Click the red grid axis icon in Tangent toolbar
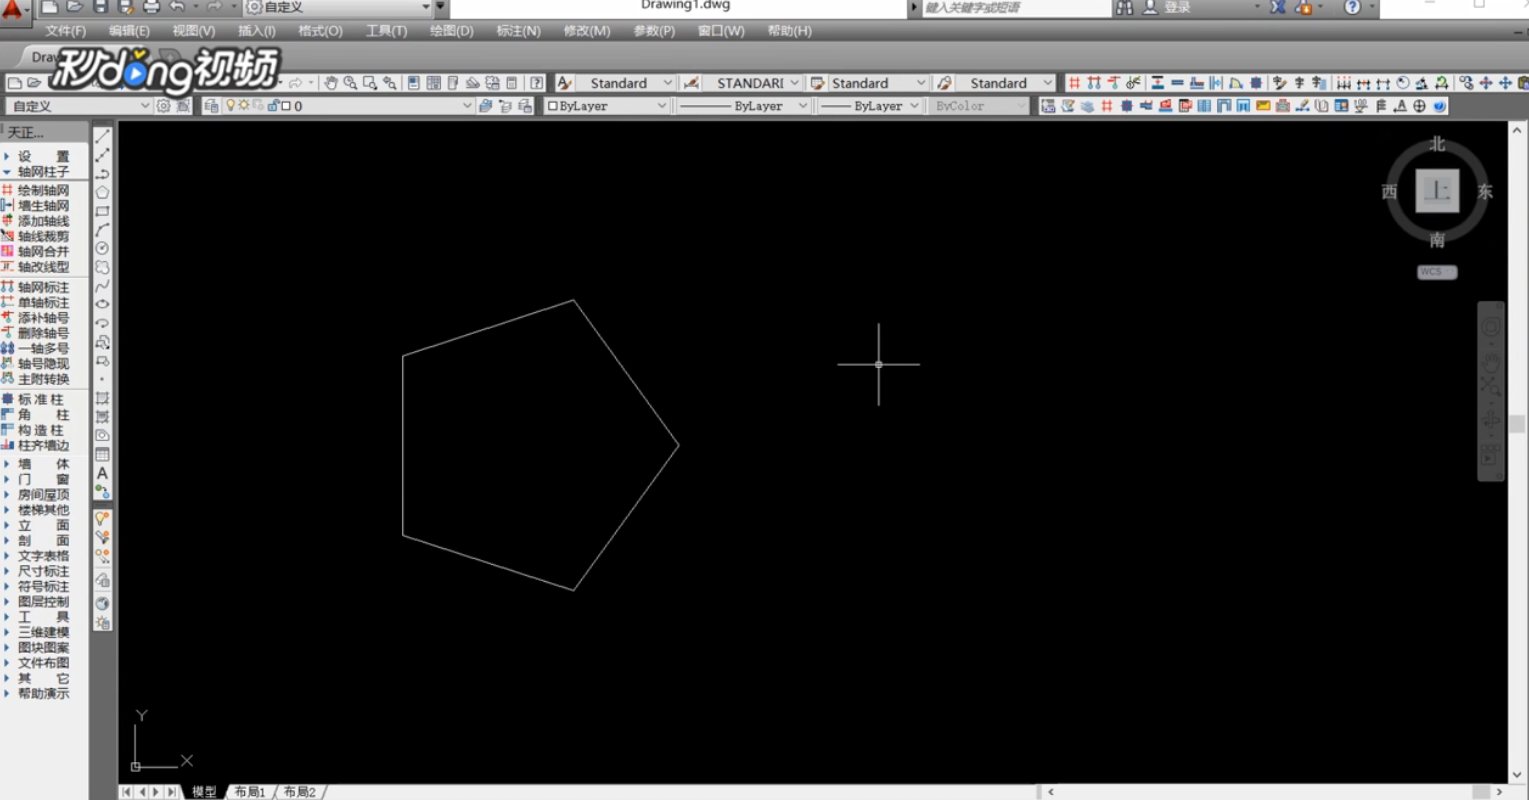Viewport: 1529px width, 800px height. click(1074, 83)
